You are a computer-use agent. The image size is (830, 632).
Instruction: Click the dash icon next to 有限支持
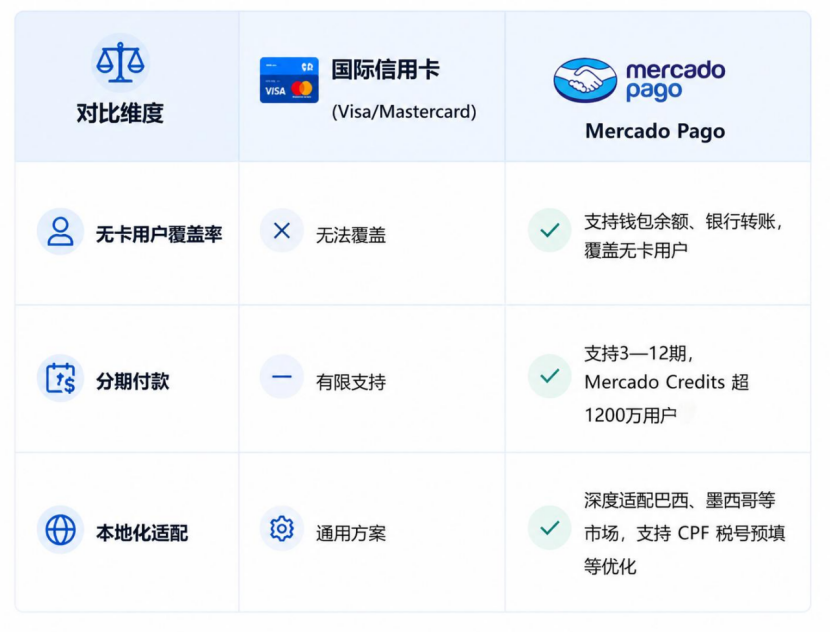pyautogui.click(x=282, y=377)
